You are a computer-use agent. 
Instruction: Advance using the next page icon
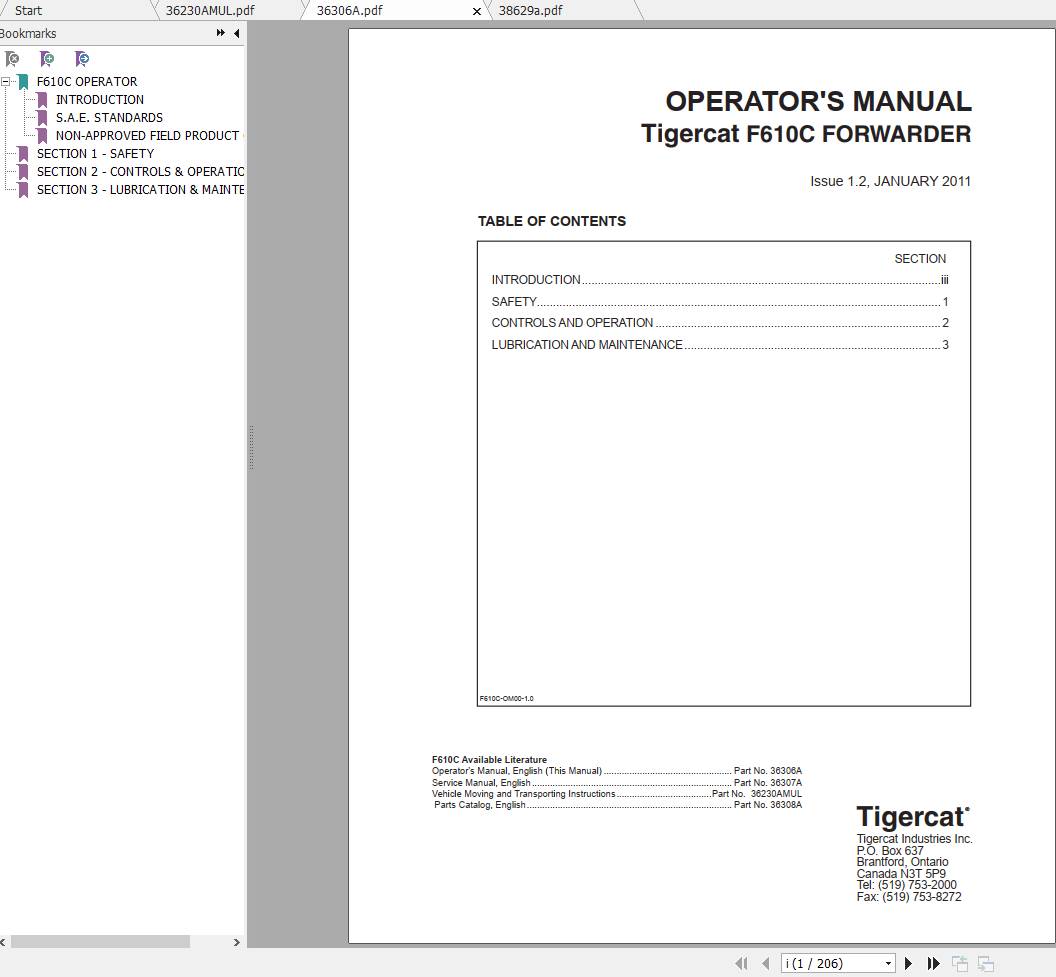point(908,962)
